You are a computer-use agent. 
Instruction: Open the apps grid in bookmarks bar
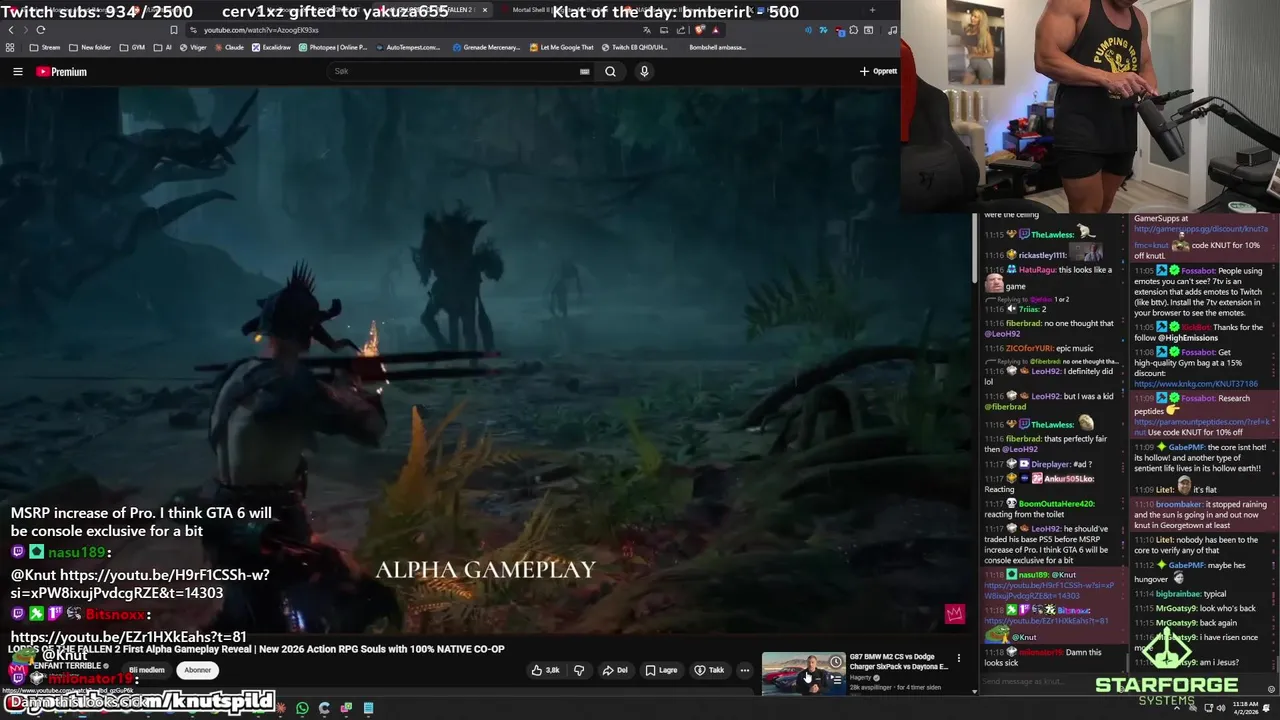[10, 47]
